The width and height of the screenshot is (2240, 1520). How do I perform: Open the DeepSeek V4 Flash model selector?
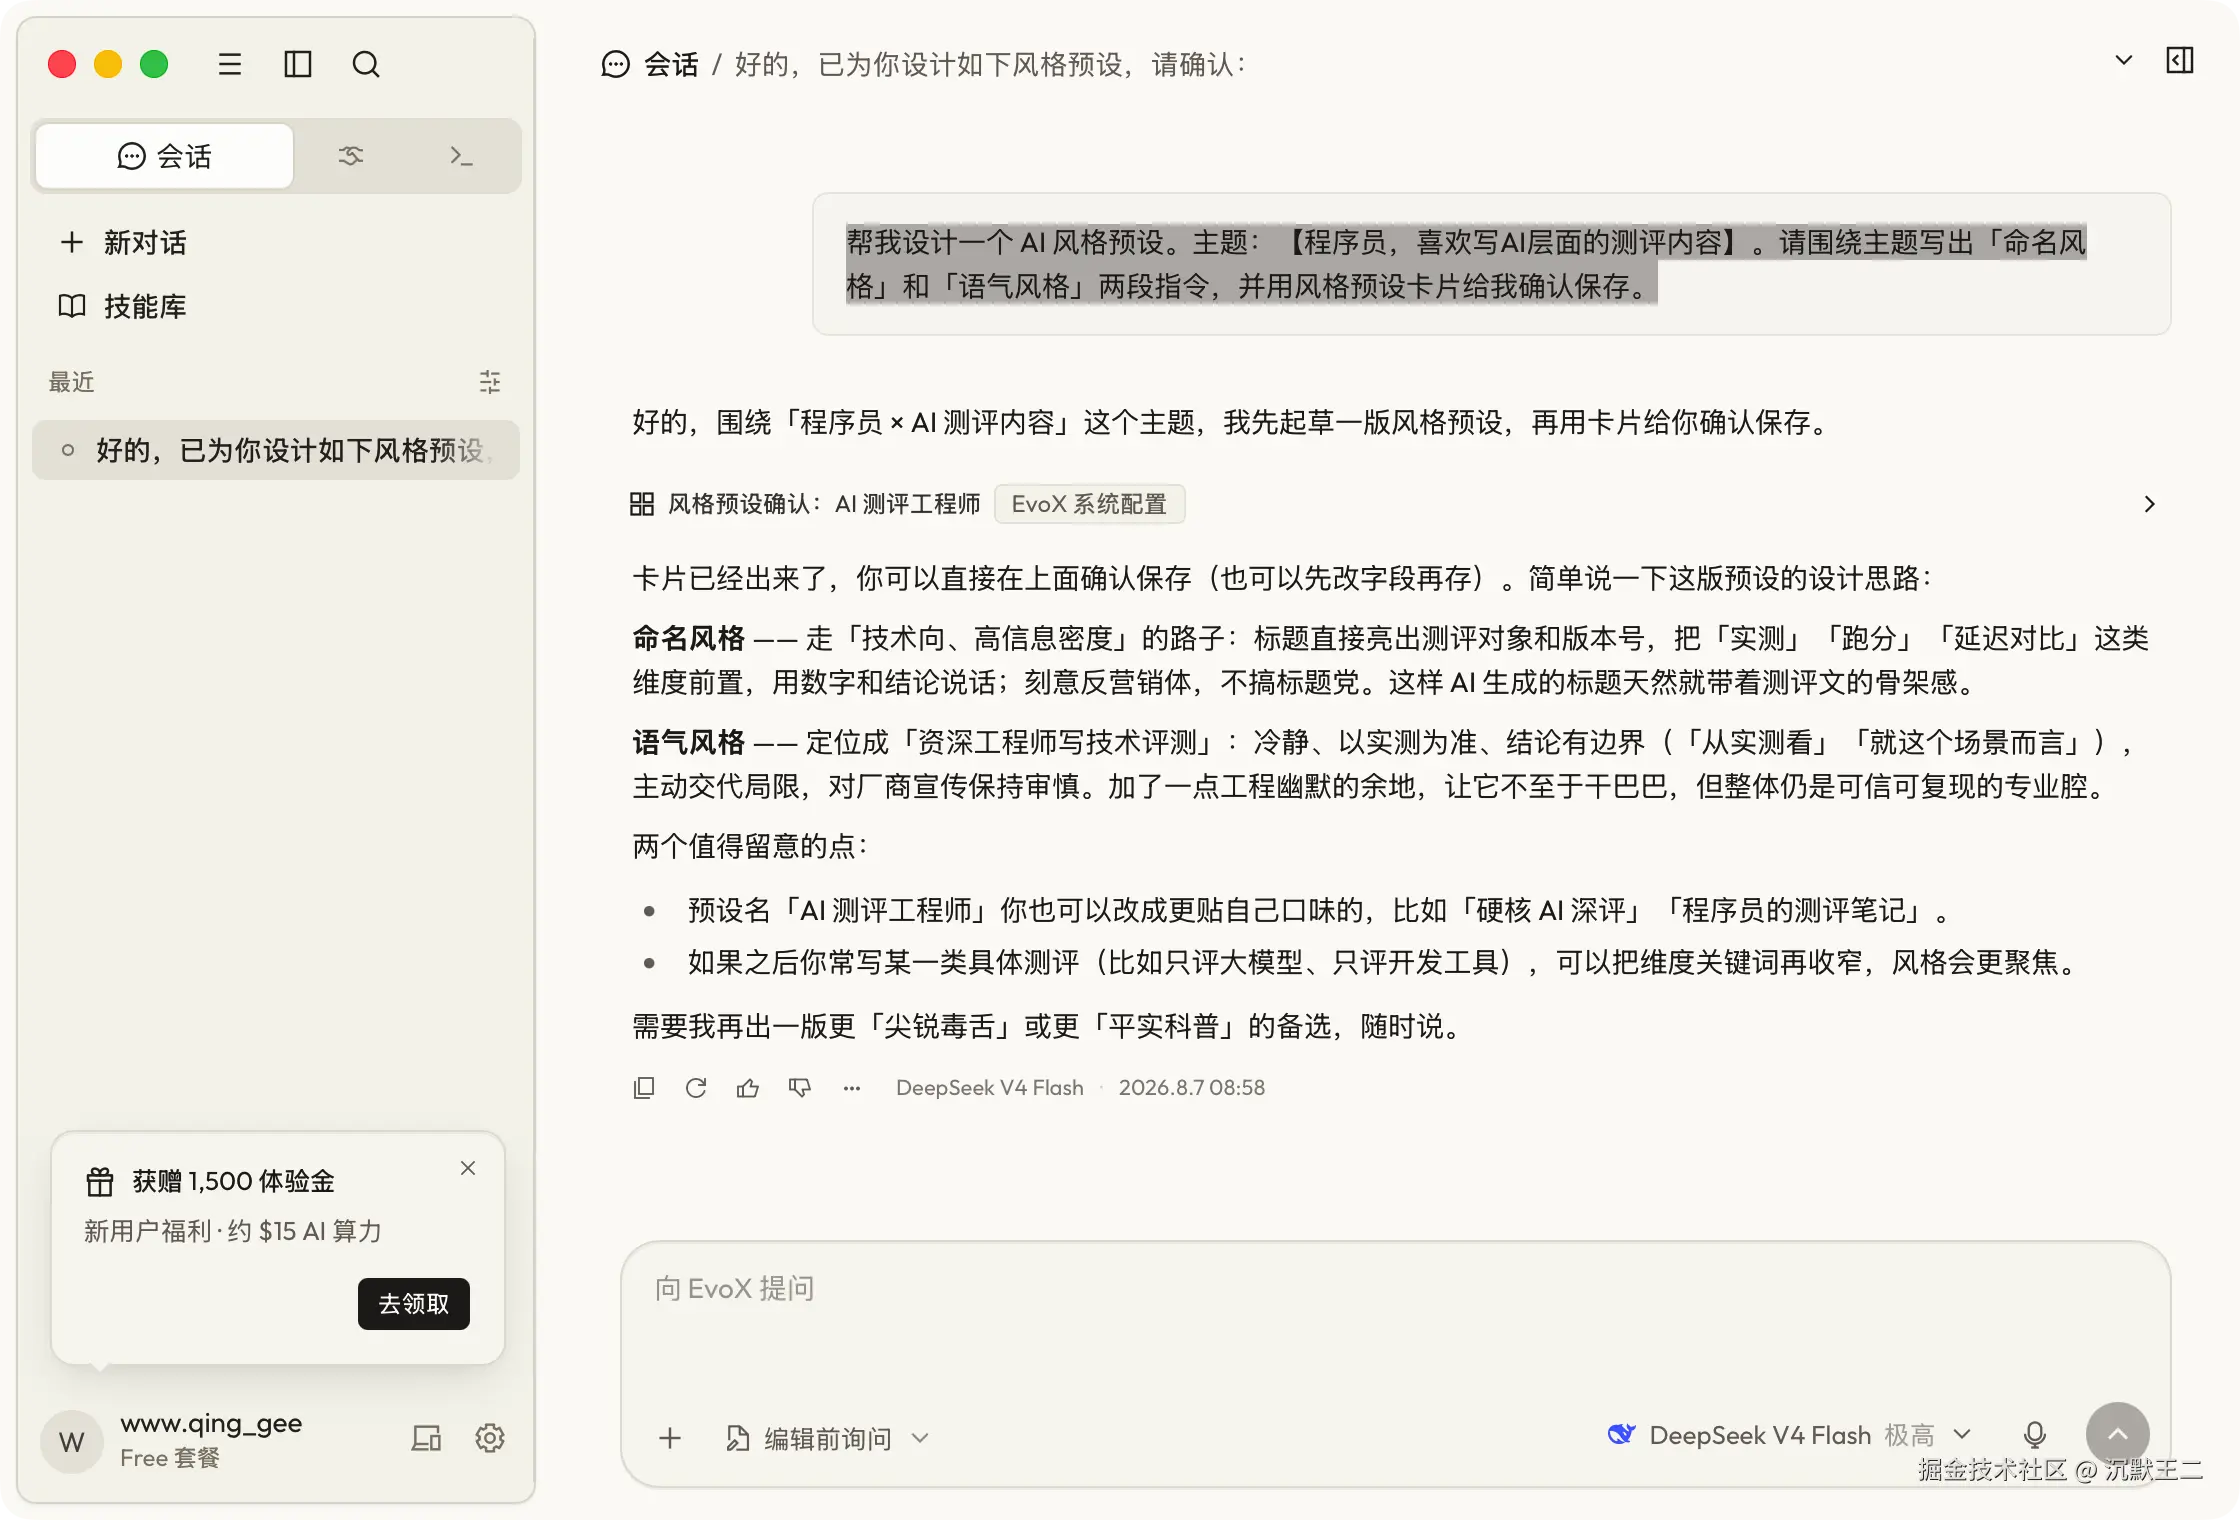pyautogui.click(x=1790, y=1436)
